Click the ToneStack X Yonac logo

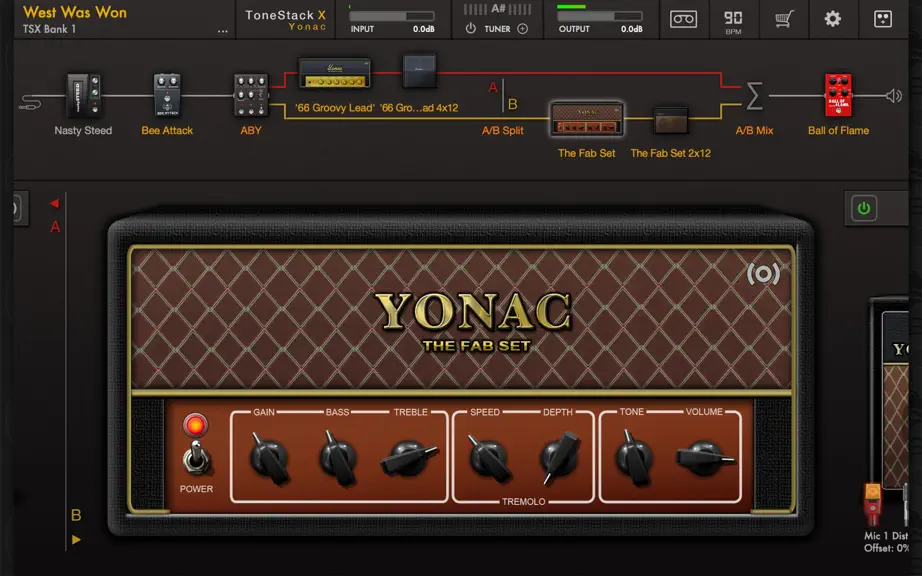click(x=286, y=19)
